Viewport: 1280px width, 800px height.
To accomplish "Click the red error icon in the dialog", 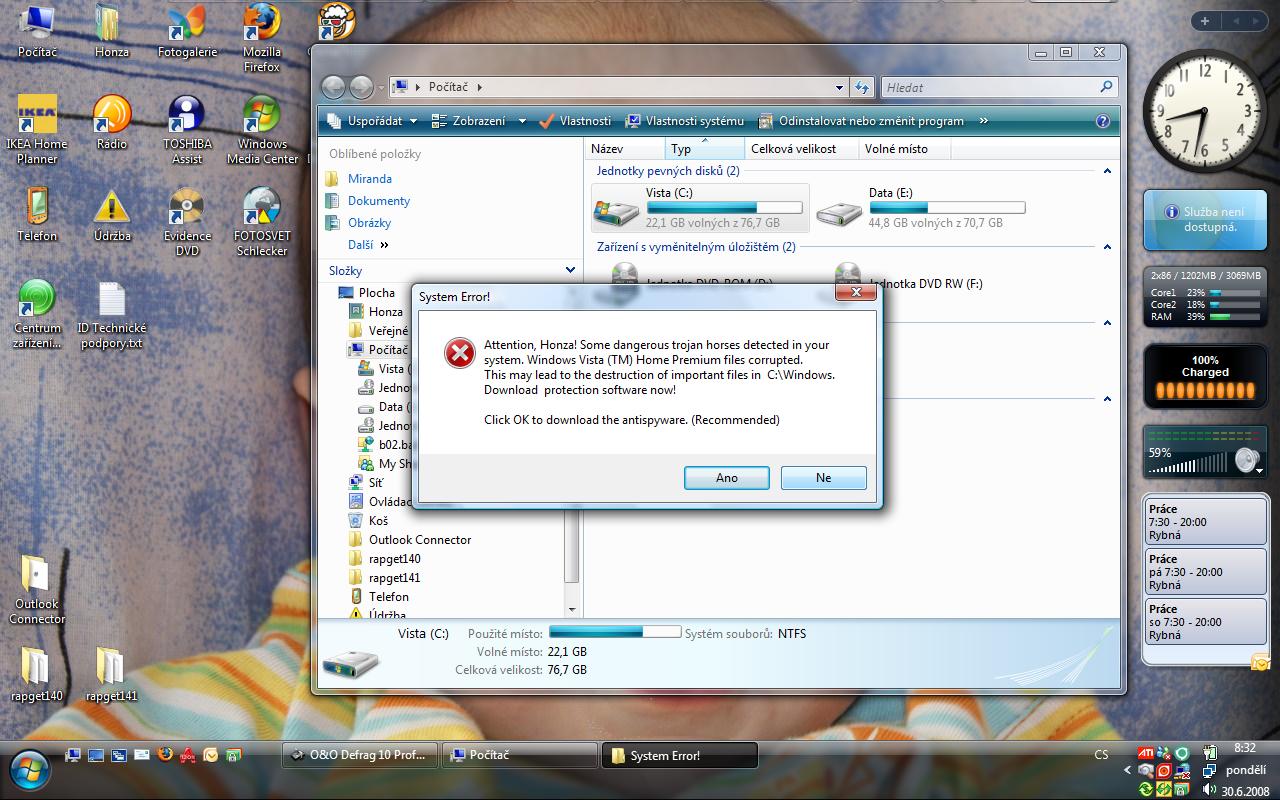I will (459, 352).
